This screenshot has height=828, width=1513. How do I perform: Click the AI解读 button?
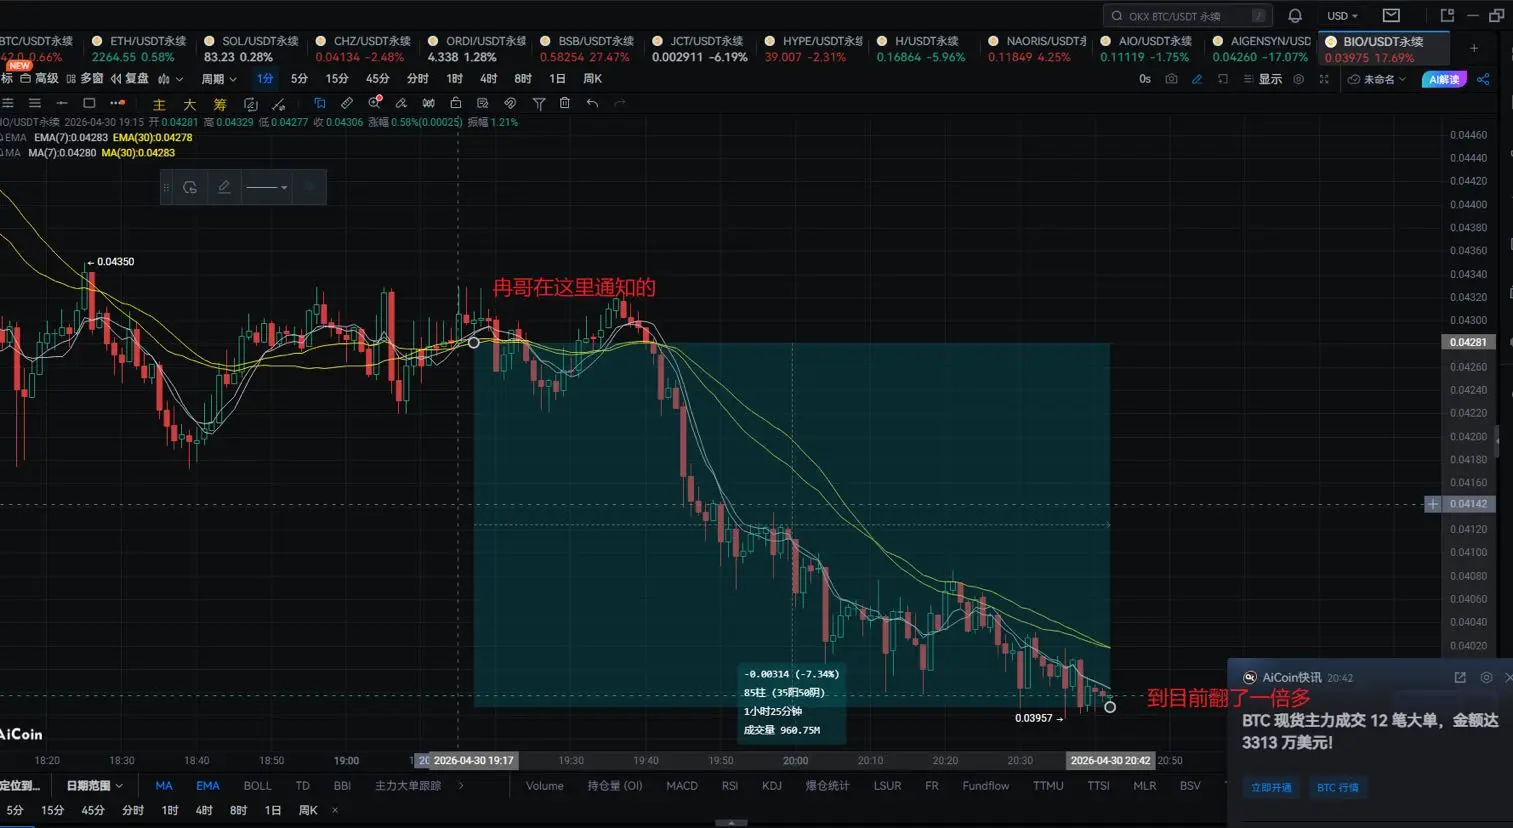coord(1444,79)
